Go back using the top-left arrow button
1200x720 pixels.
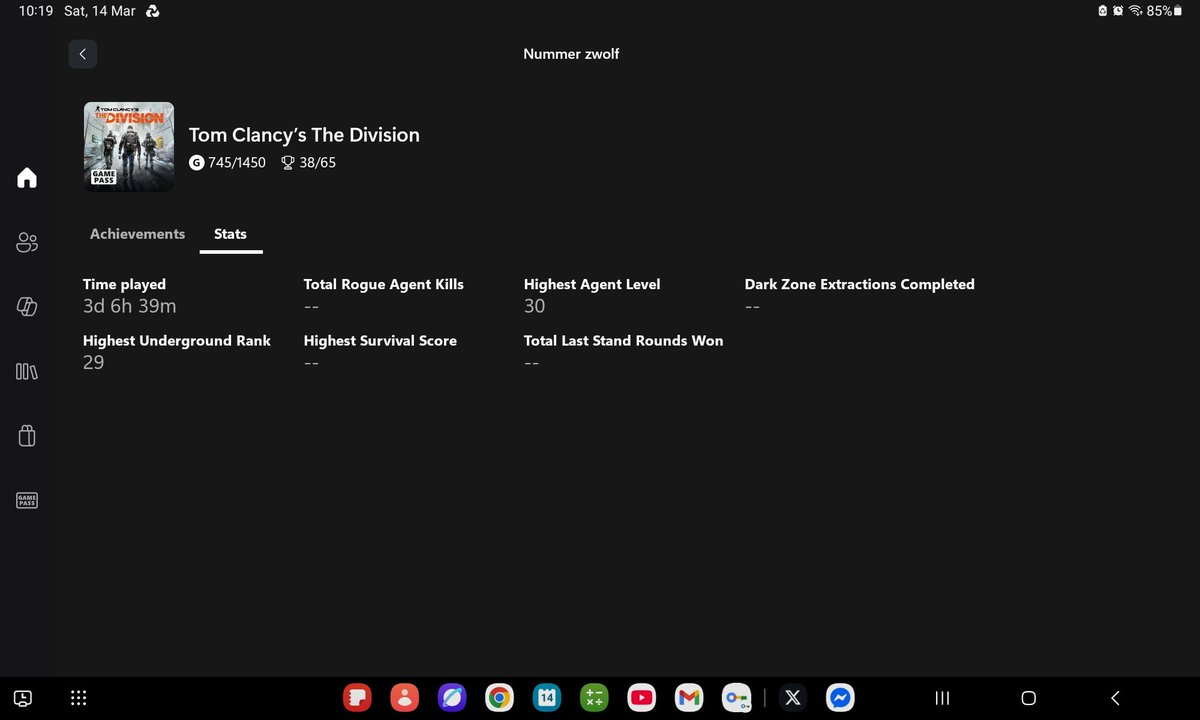tap(82, 54)
